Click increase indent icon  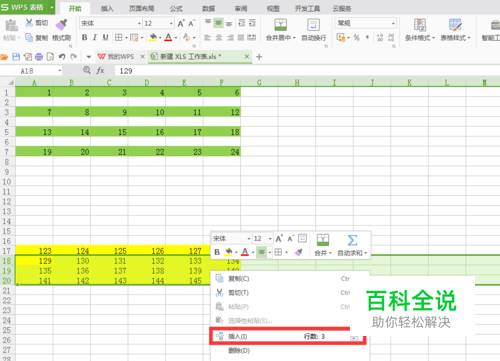(x=252, y=23)
